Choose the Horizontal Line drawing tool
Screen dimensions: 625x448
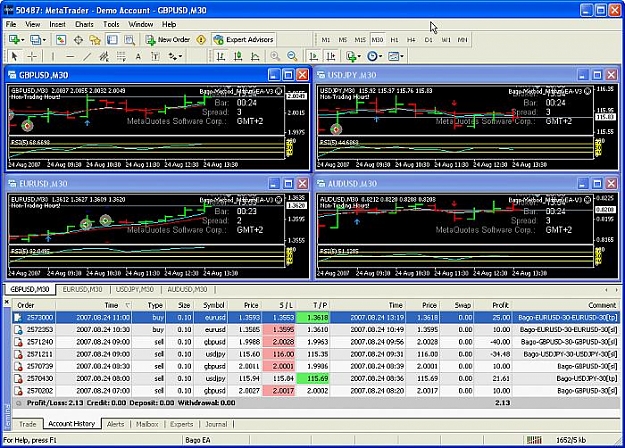(70, 56)
